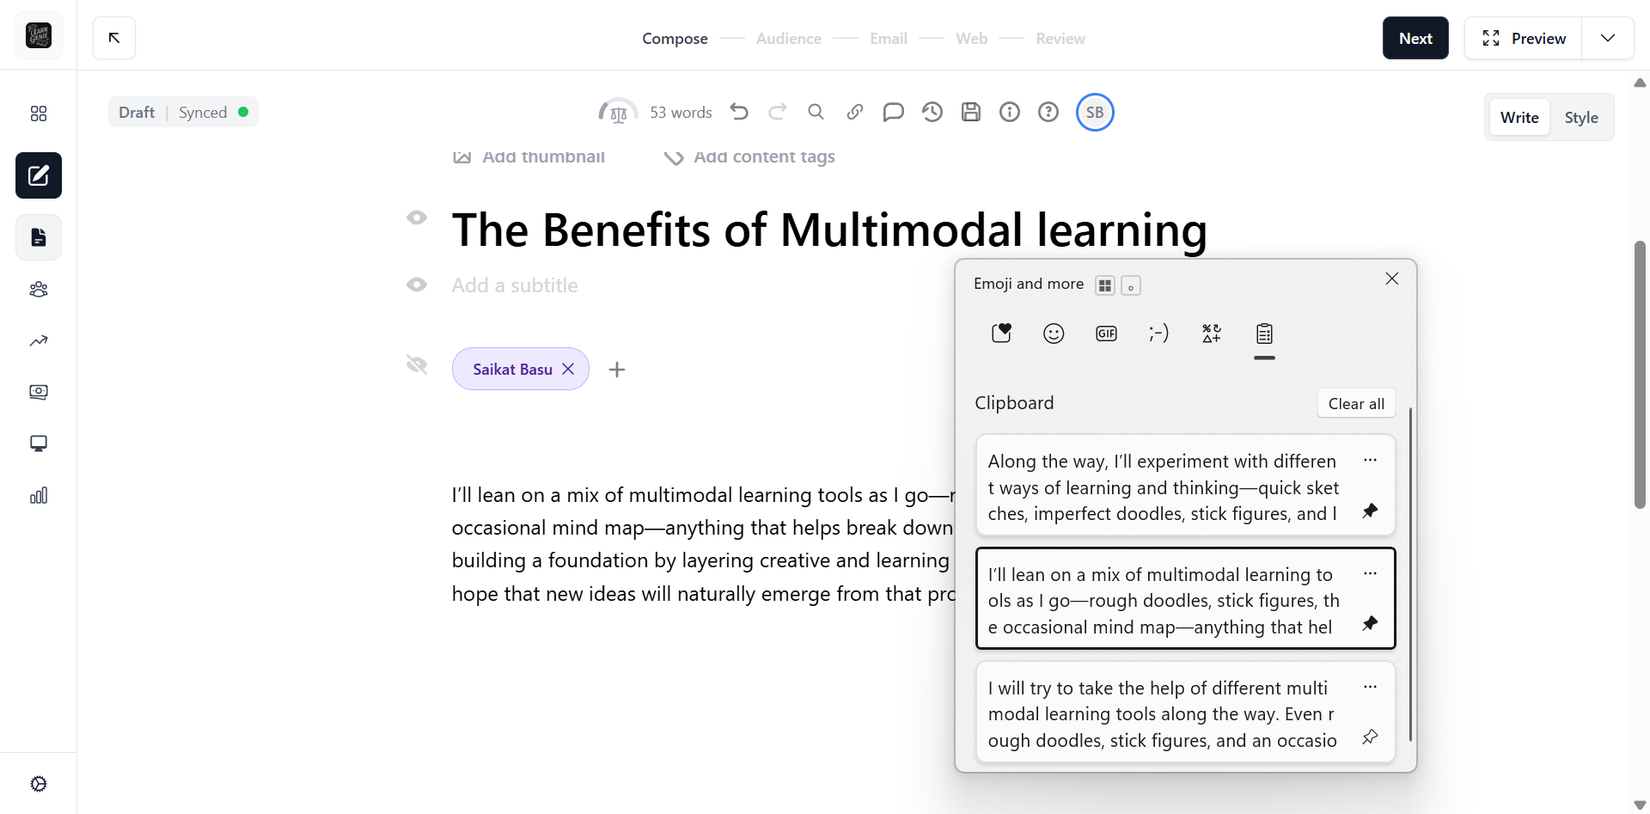This screenshot has width=1650, height=814.
Task: Click the Add a subtitle field
Action: [515, 285]
